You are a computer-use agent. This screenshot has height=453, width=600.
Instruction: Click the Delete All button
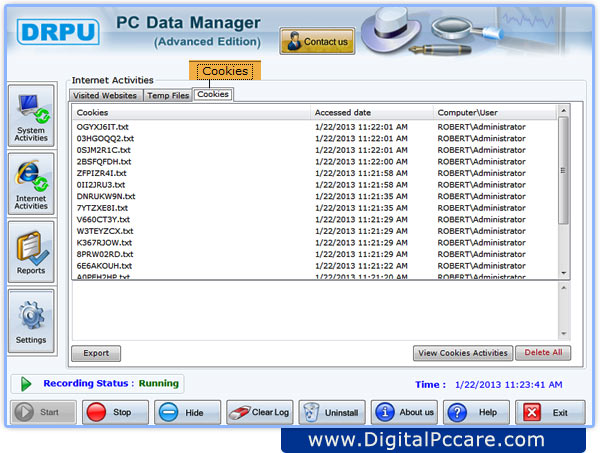(x=543, y=352)
